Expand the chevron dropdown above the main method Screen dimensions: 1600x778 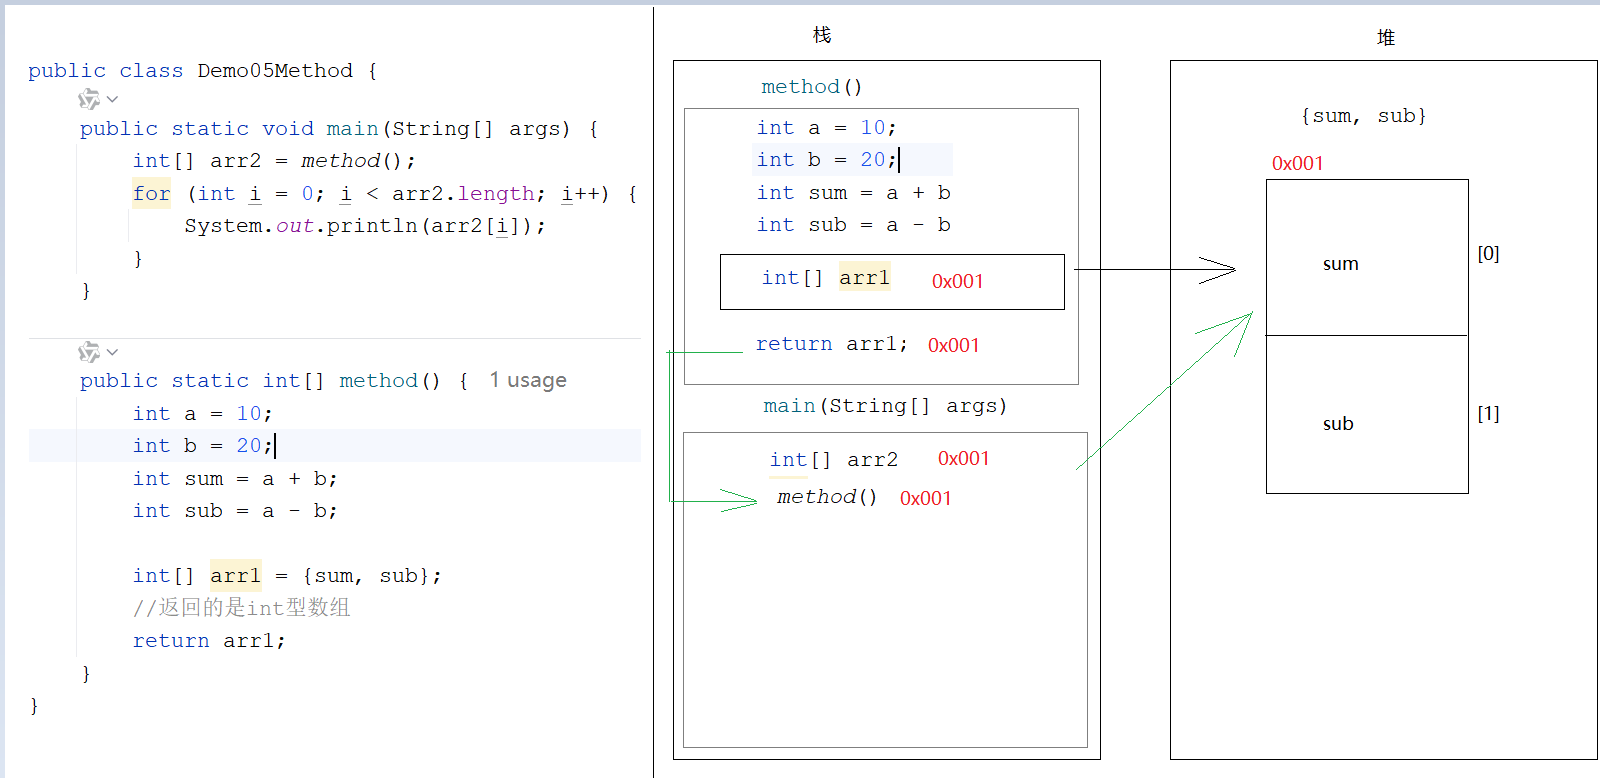click(x=112, y=99)
